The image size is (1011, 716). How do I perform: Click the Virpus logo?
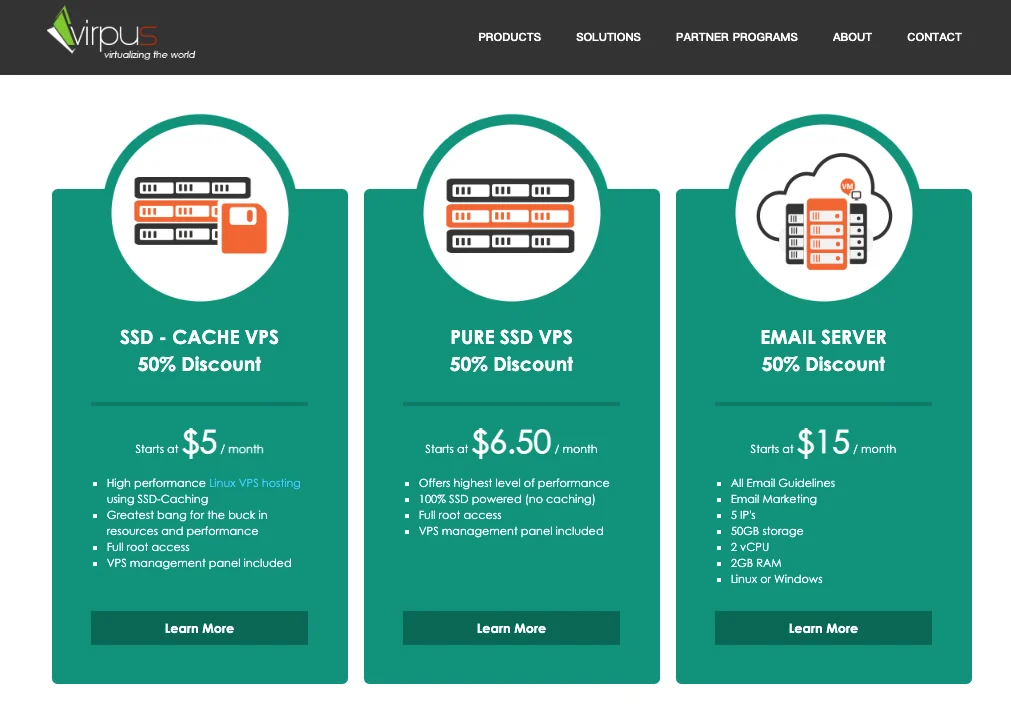click(121, 34)
